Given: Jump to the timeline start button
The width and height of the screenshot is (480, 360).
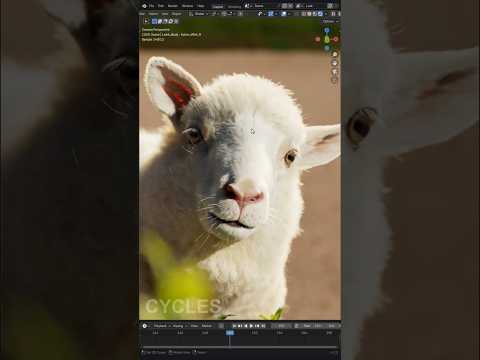Looking at the screenshot, I should (234, 326).
